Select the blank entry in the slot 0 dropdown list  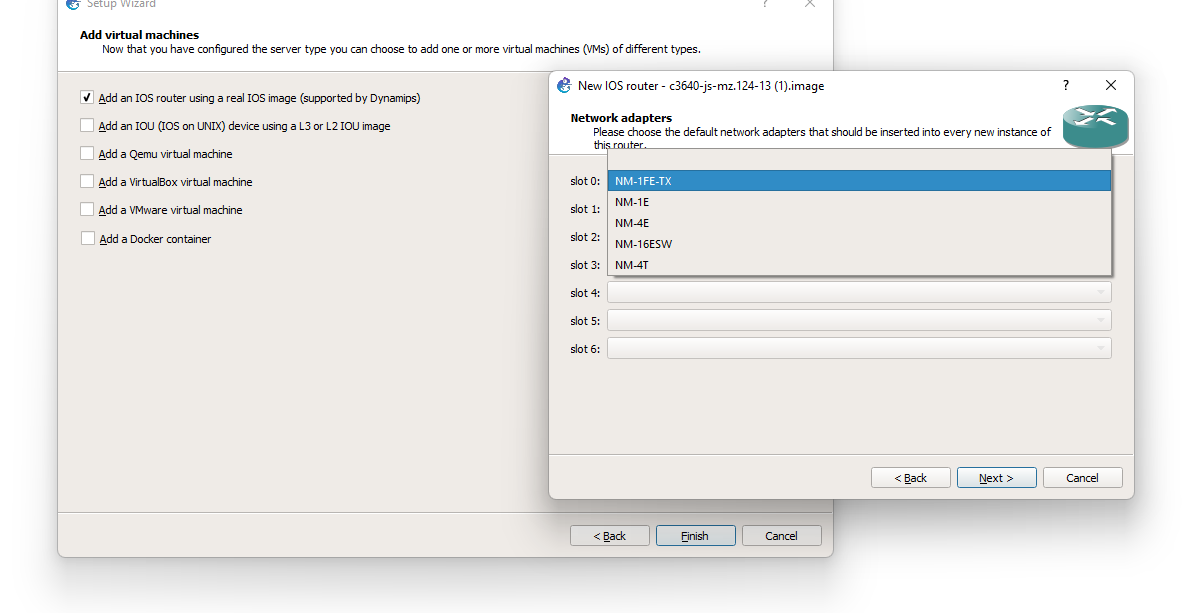860,160
